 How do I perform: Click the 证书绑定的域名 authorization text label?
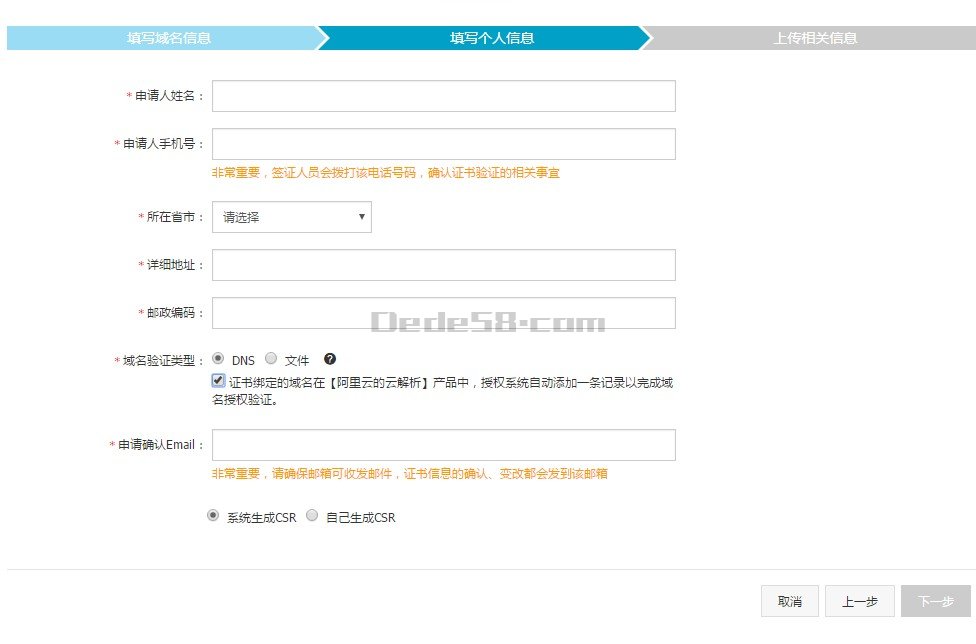(x=450, y=382)
